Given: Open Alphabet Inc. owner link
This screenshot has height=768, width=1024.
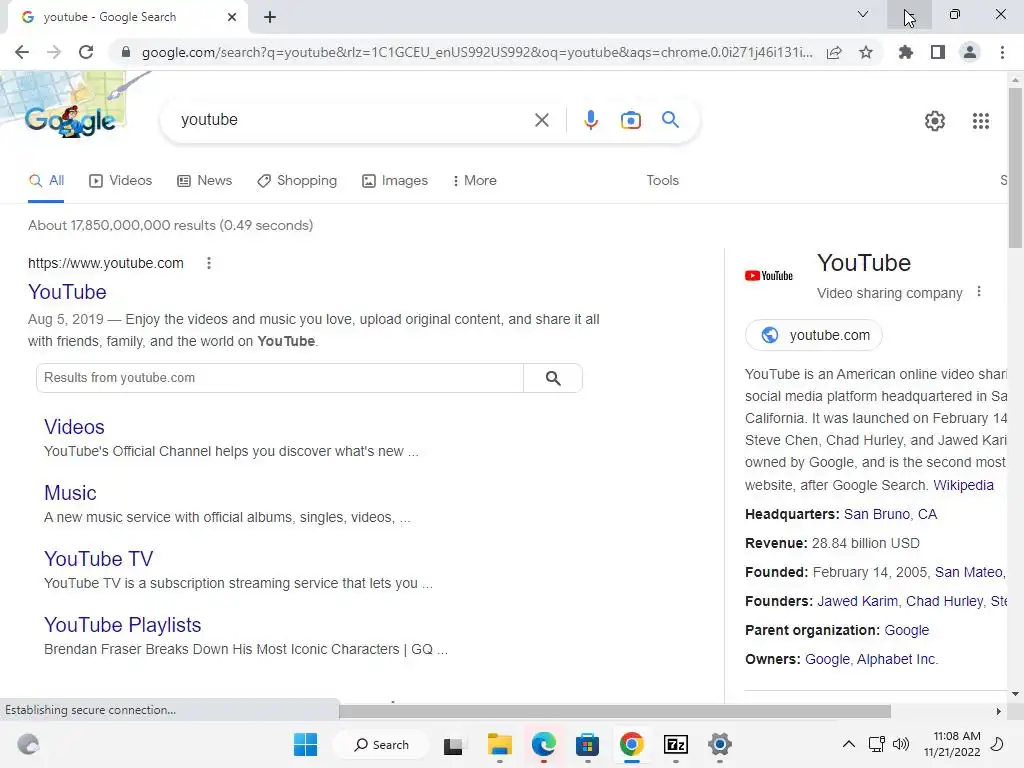Looking at the screenshot, I should coord(897,660).
